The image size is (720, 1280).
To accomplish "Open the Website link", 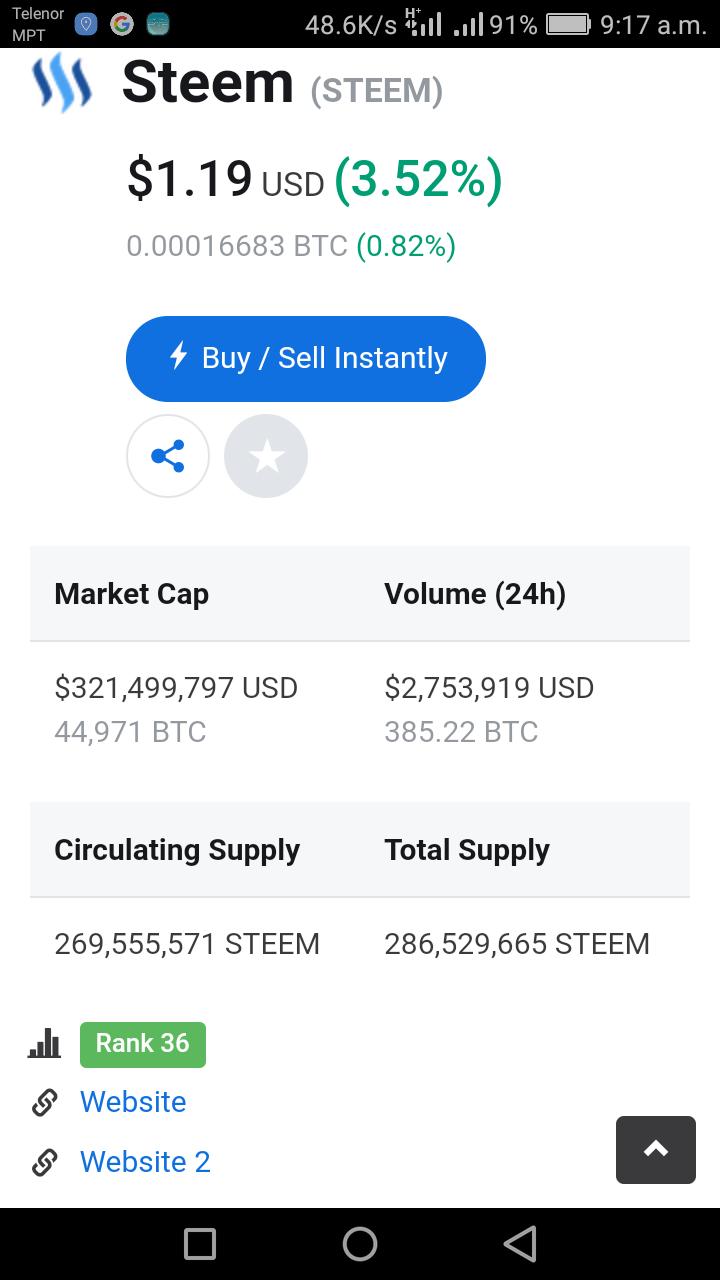I will (x=133, y=1102).
